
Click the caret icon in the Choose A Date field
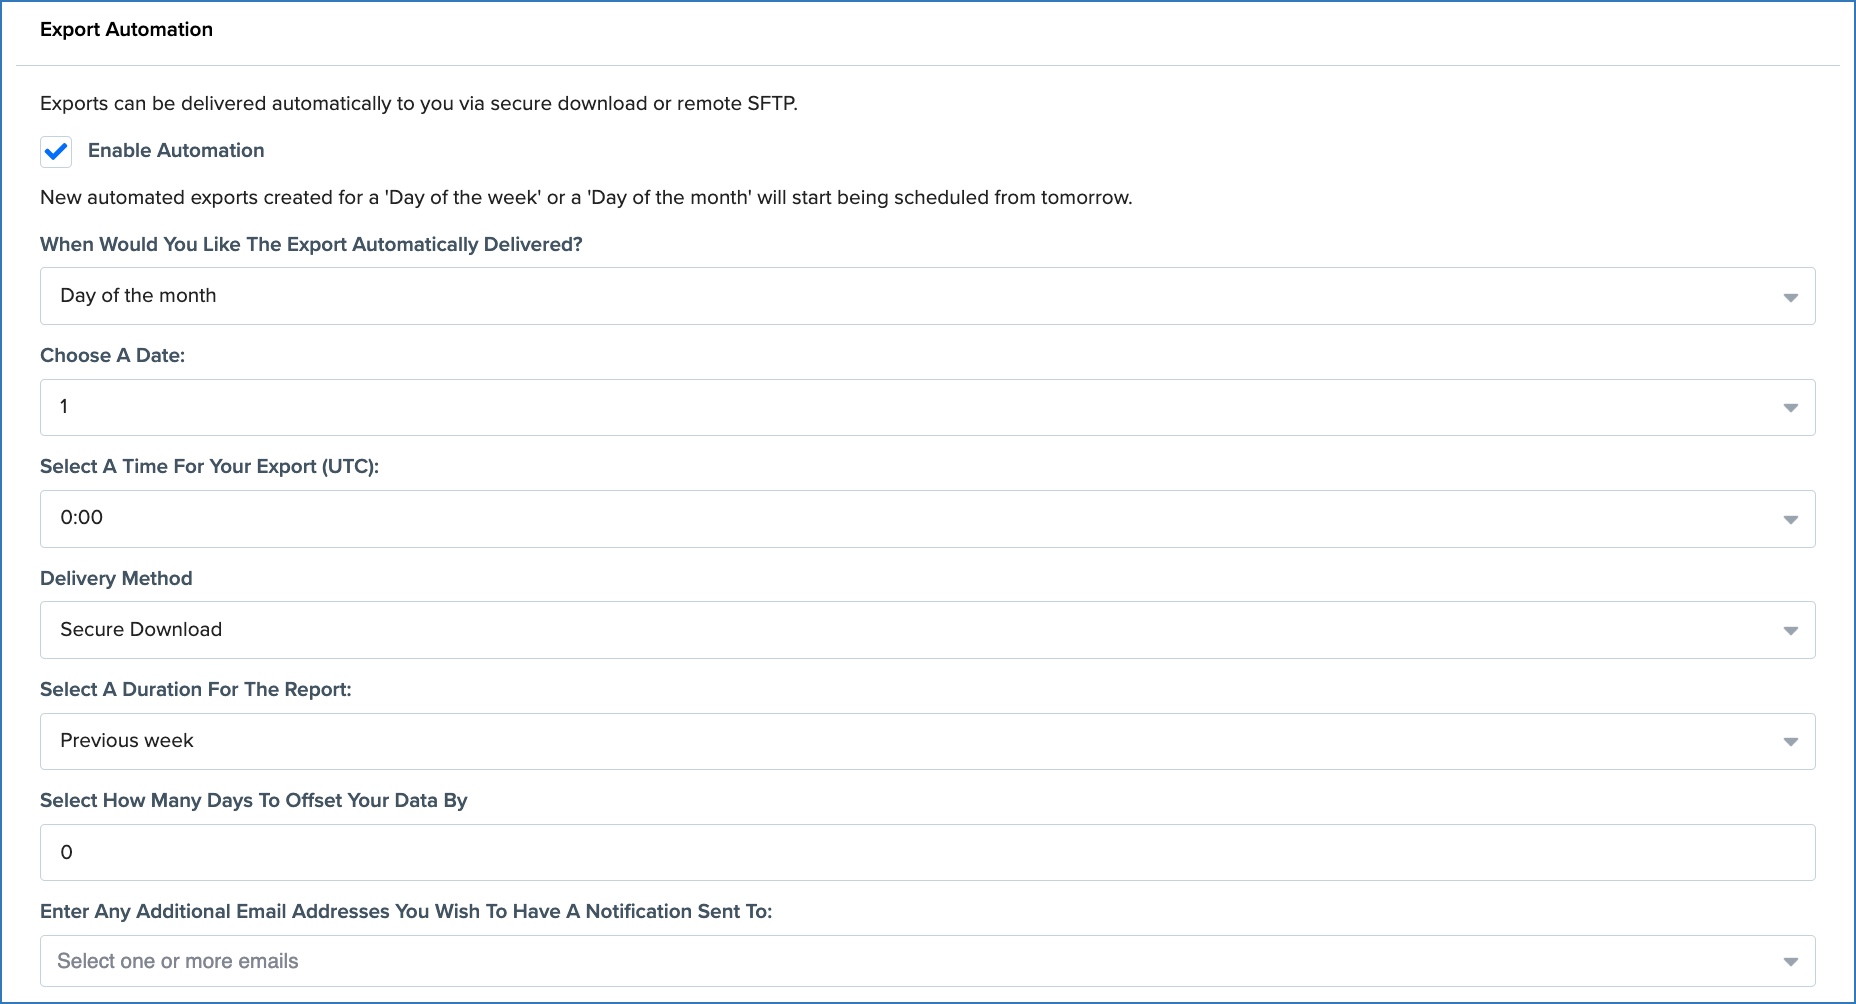click(1790, 408)
